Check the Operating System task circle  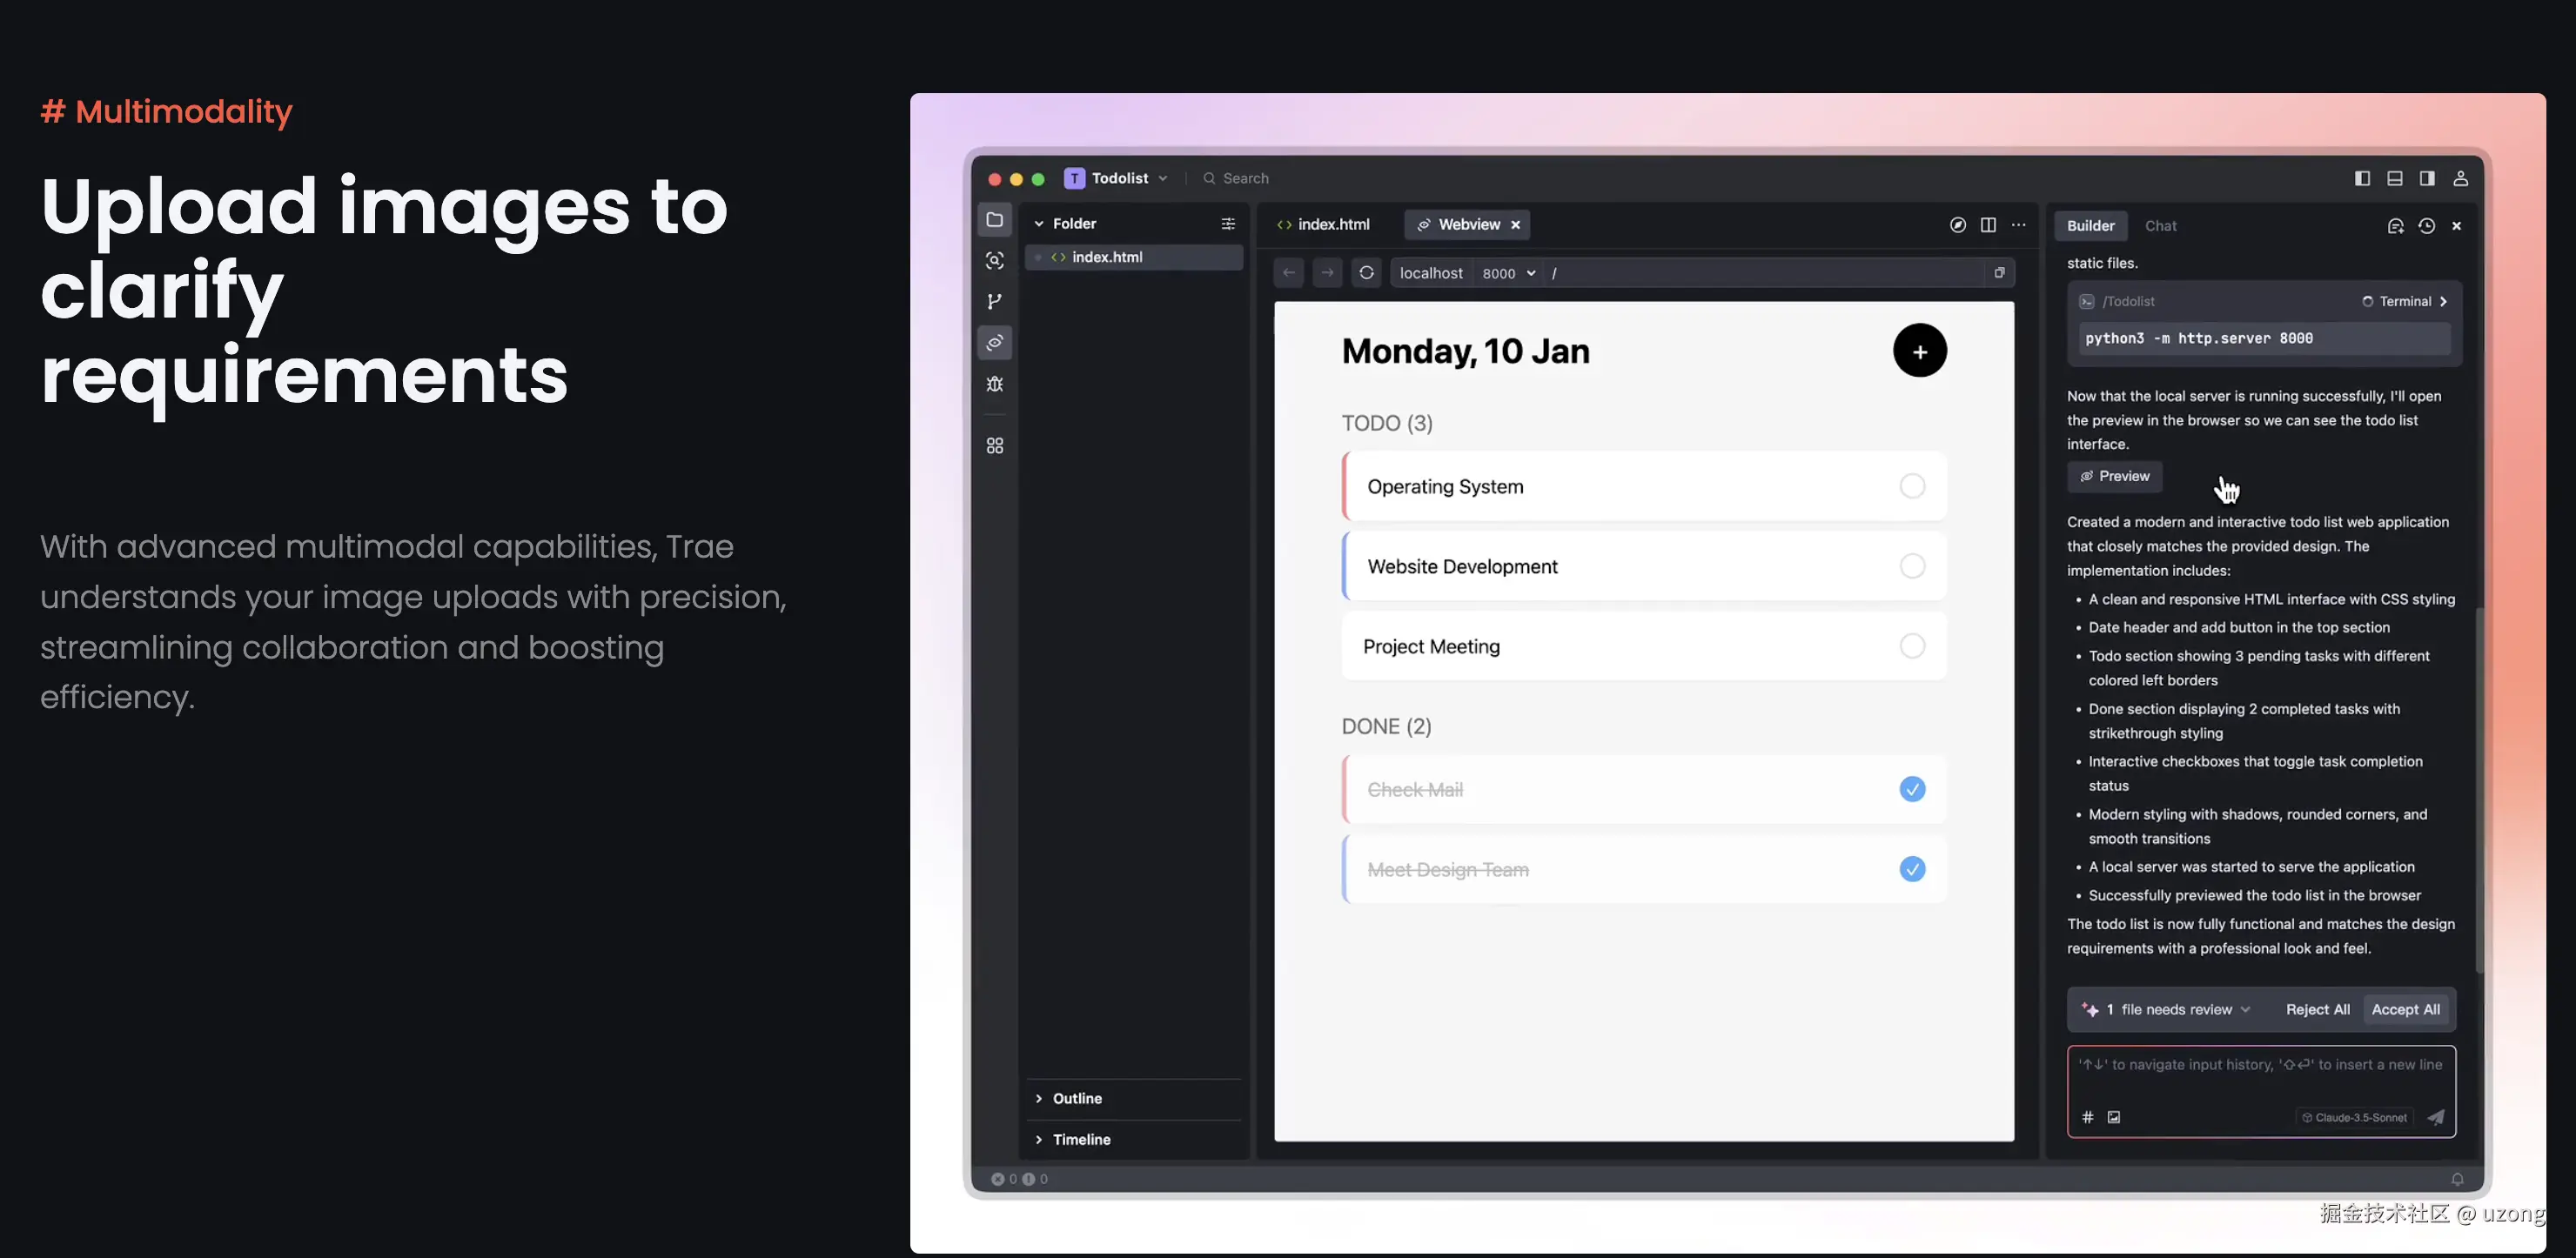(1912, 487)
